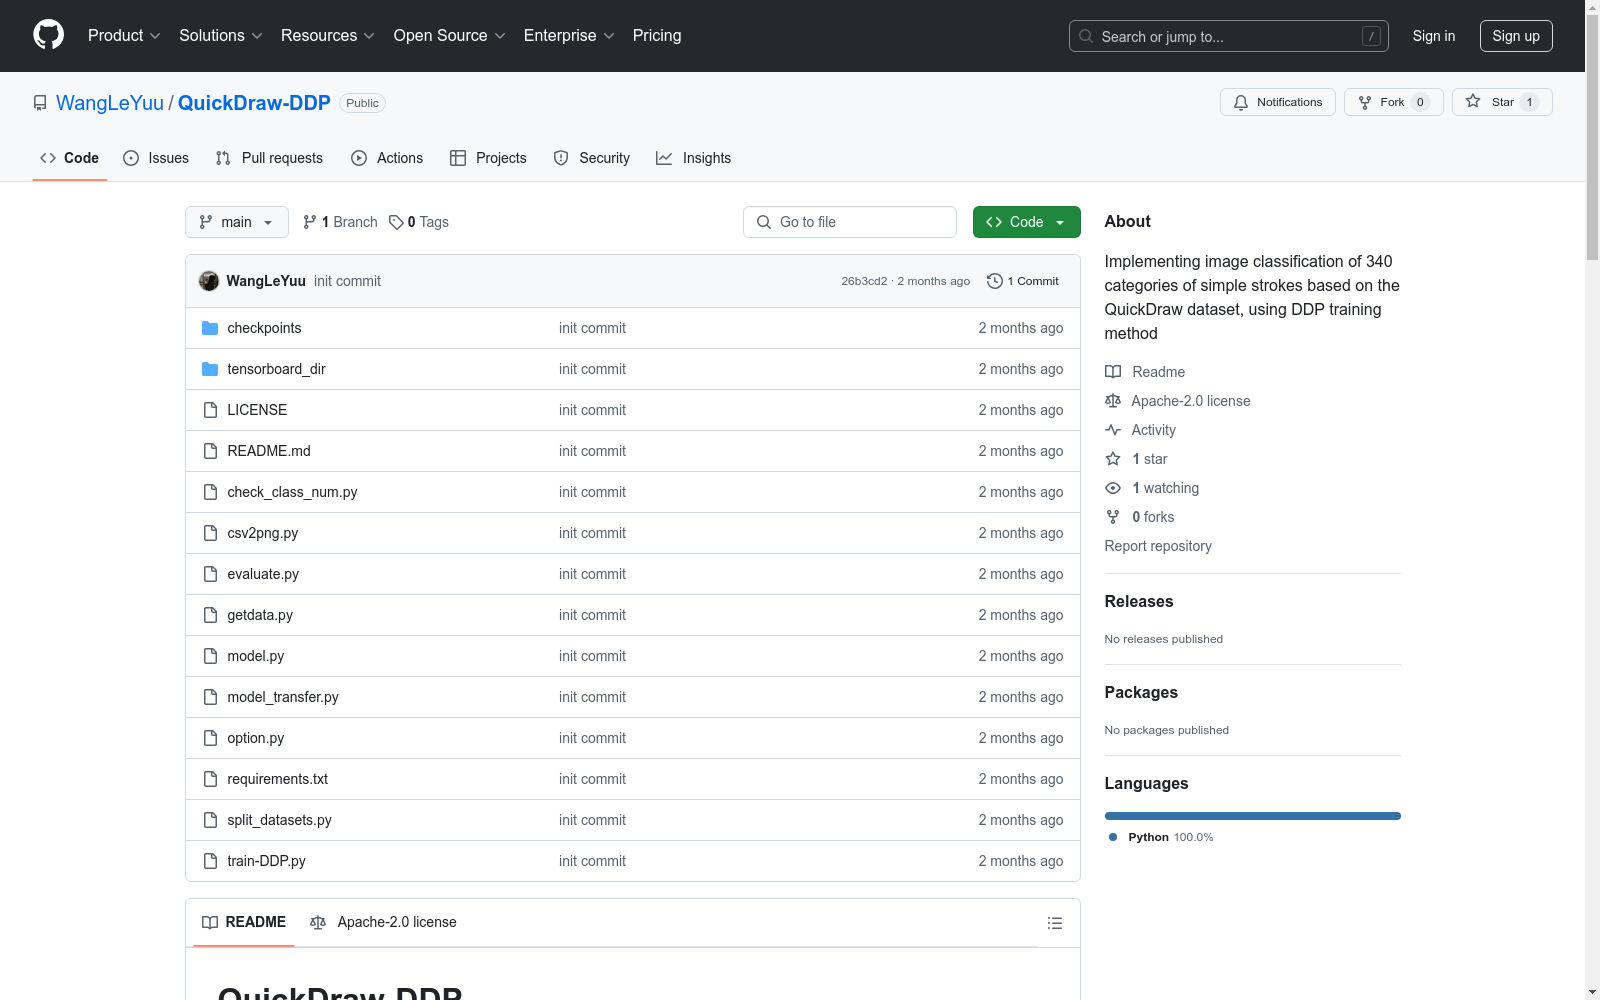Click the Sign up button
The width and height of the screenshot is (1600, 1000).
pyautogui.click(x=1516, y=36)
